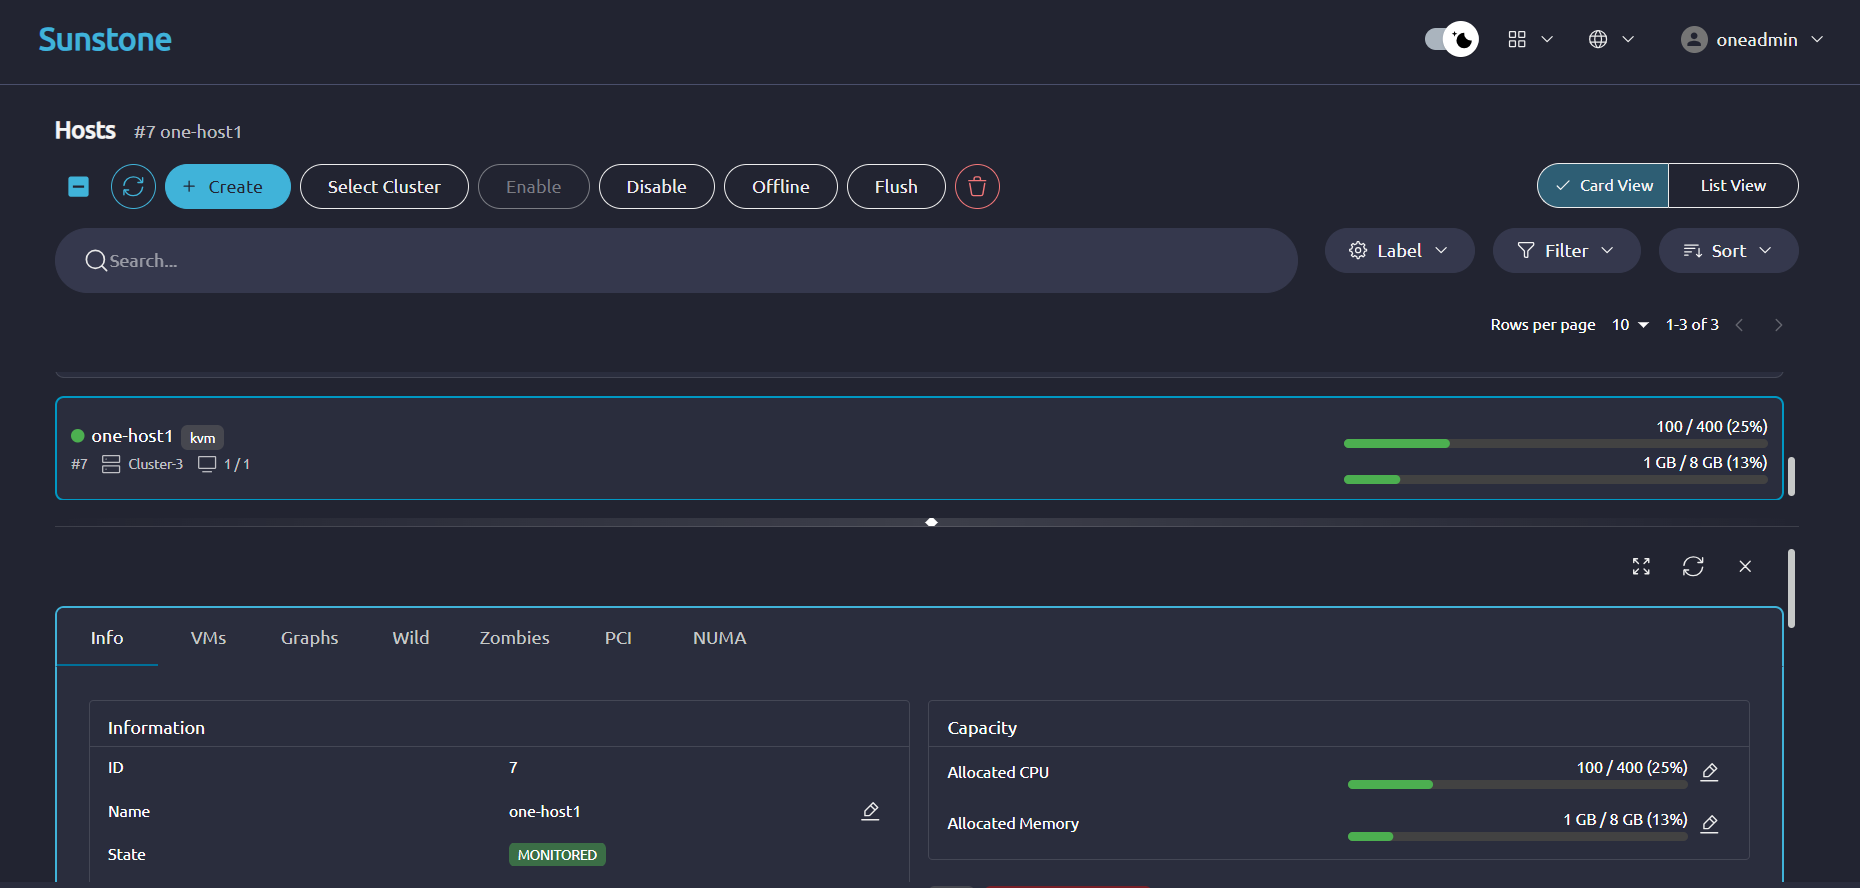Refresh the hosts list
The image size is (1860, 888).
pyautogui.click(x=133, y=187)
